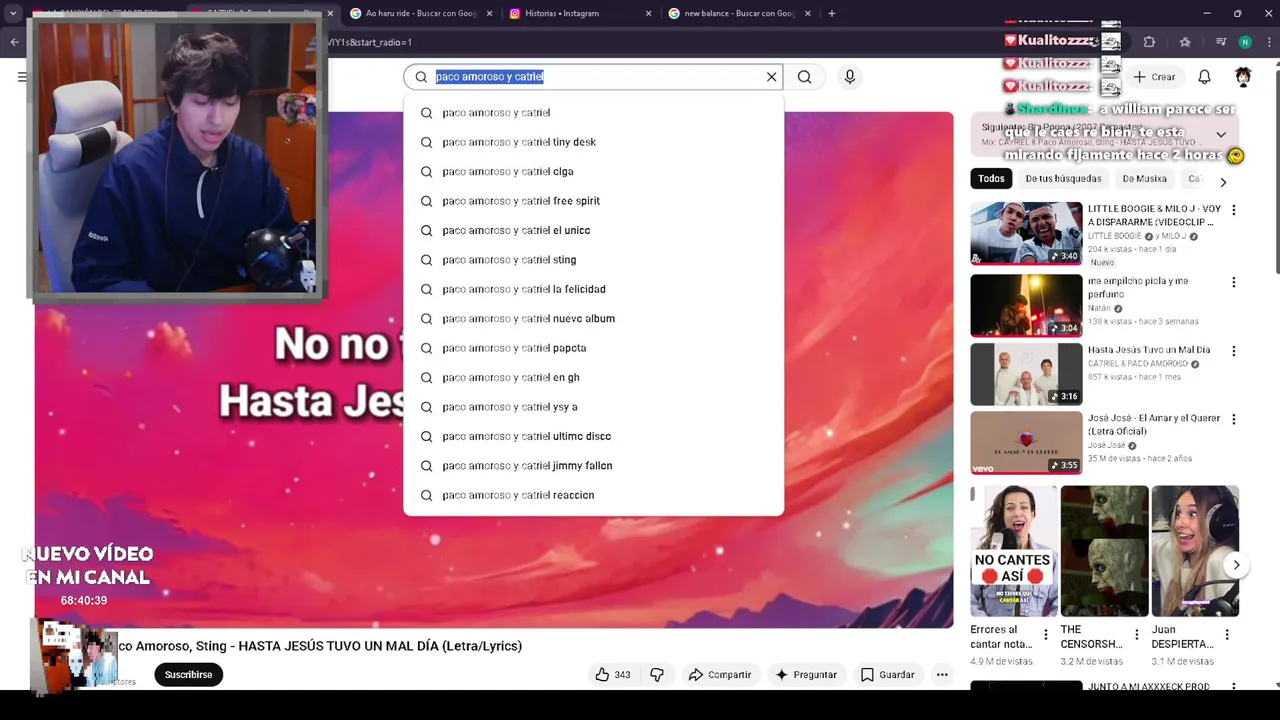This screenshot has width=1280, height=720.
Task: Click the Crear button
Action: pos(1154,77)
